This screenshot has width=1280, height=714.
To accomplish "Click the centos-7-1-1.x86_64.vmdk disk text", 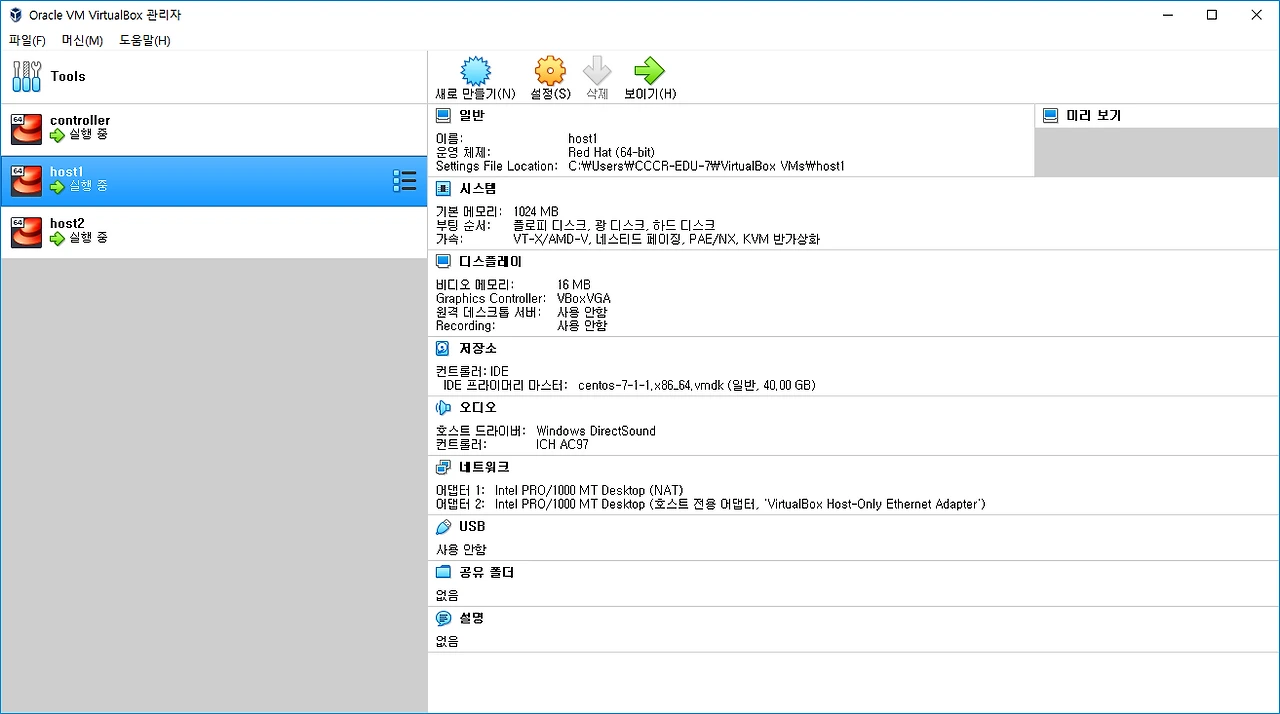I will [x=696, y=385].
